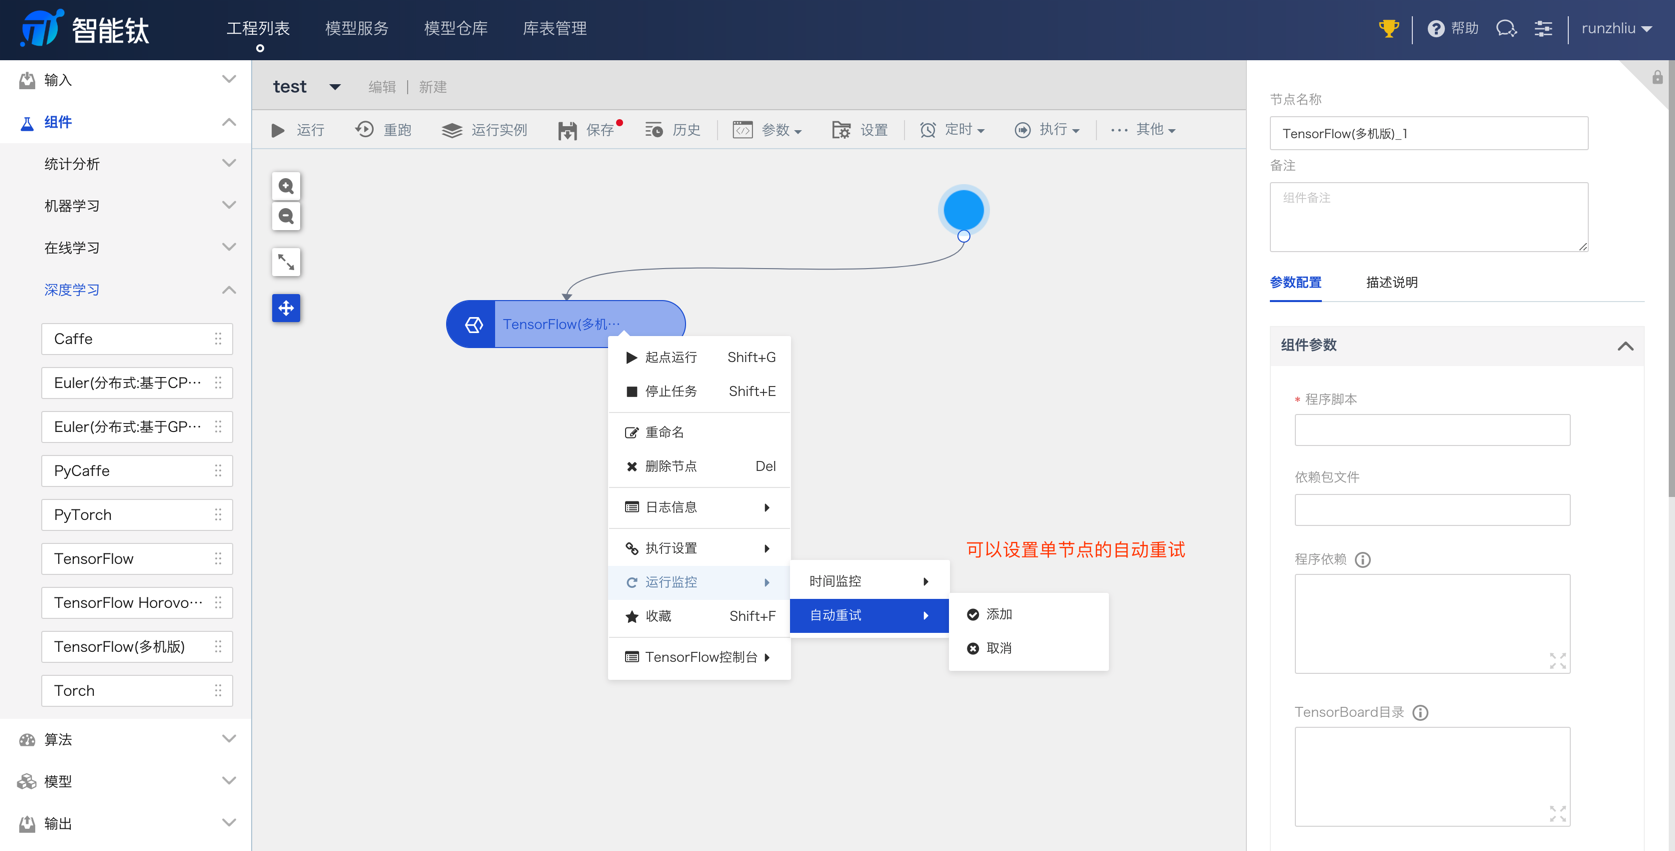Collapse the 组件参数 section
This screenshot has height=851, width=1675.
click(x=1625, y=346)
